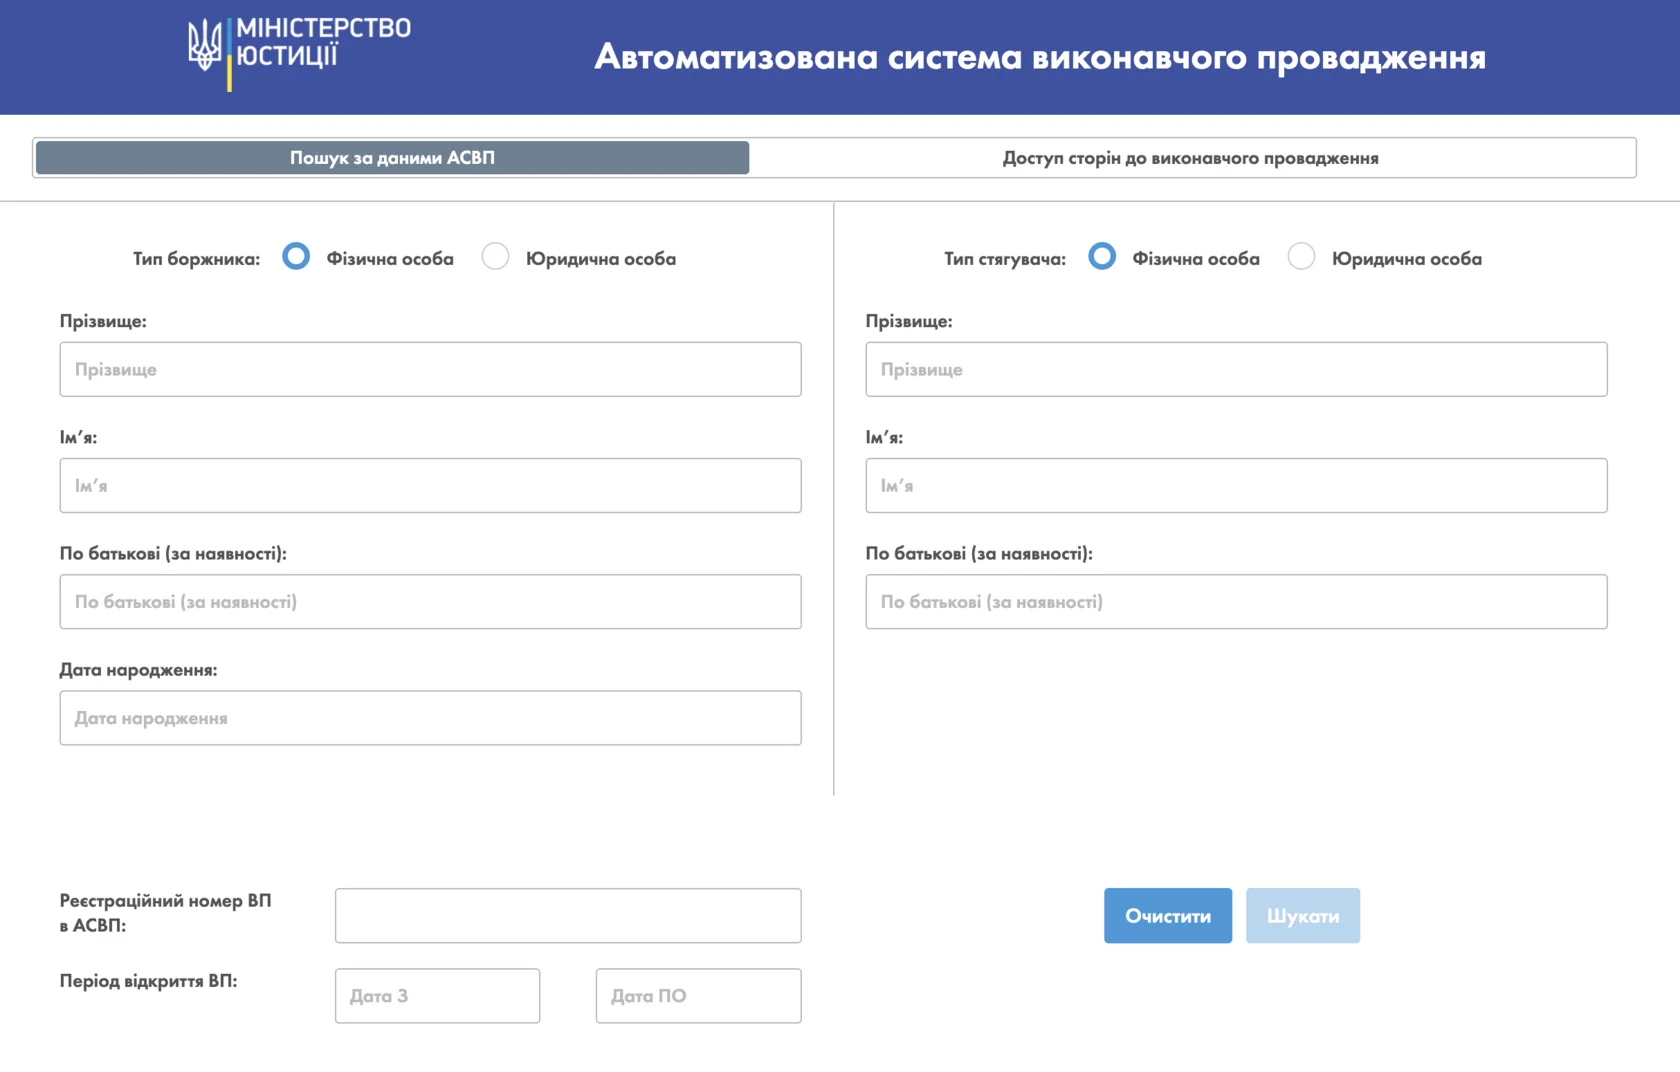Select 'Фізична особа' for debtor type

tap(296, 257)
